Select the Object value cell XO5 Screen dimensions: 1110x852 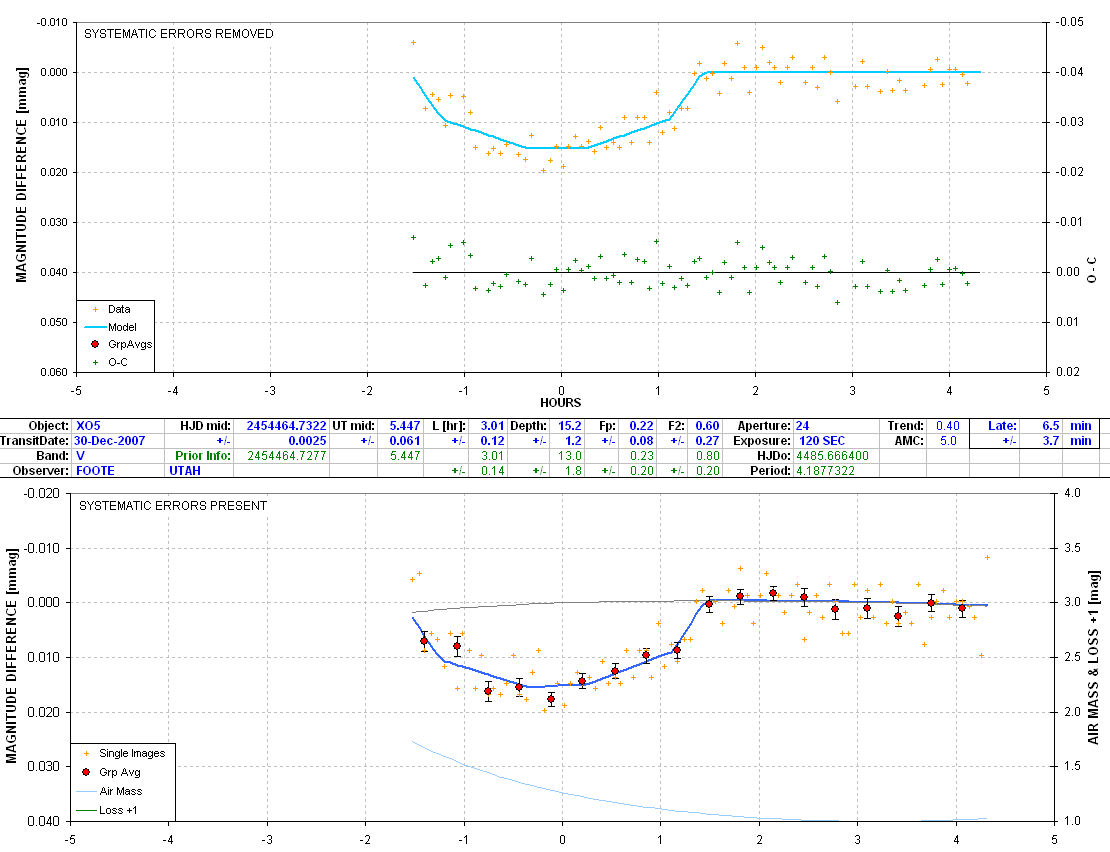tap(88, 426)
